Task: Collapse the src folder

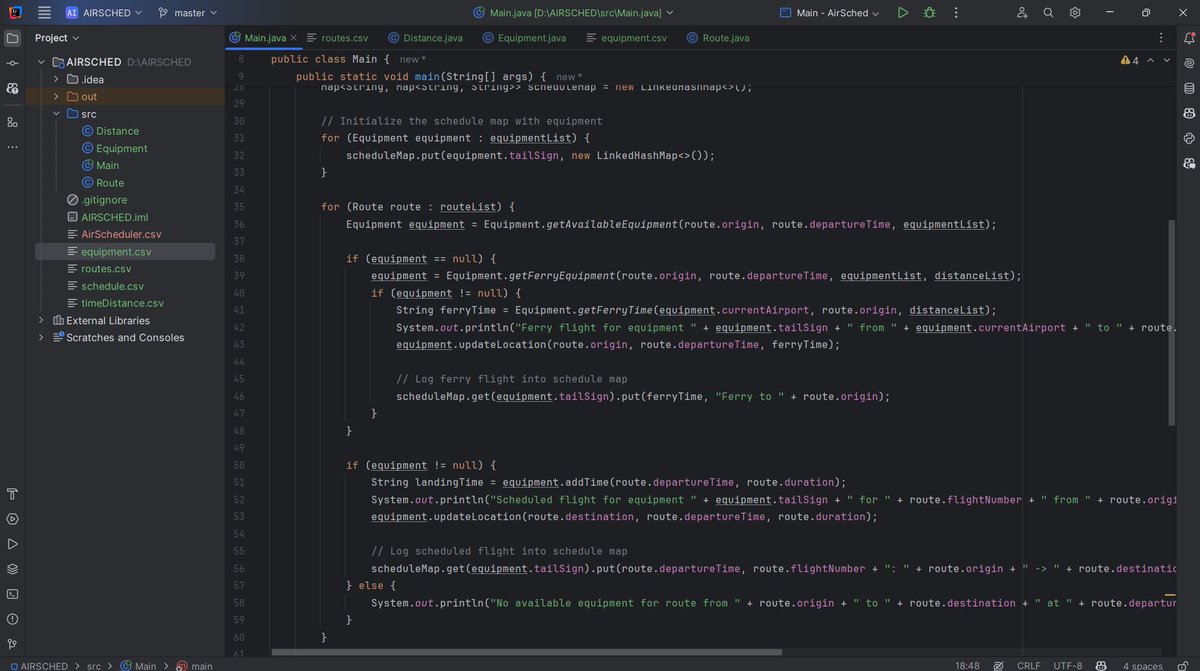Action: pyautogui.click(x=56, y=114)
